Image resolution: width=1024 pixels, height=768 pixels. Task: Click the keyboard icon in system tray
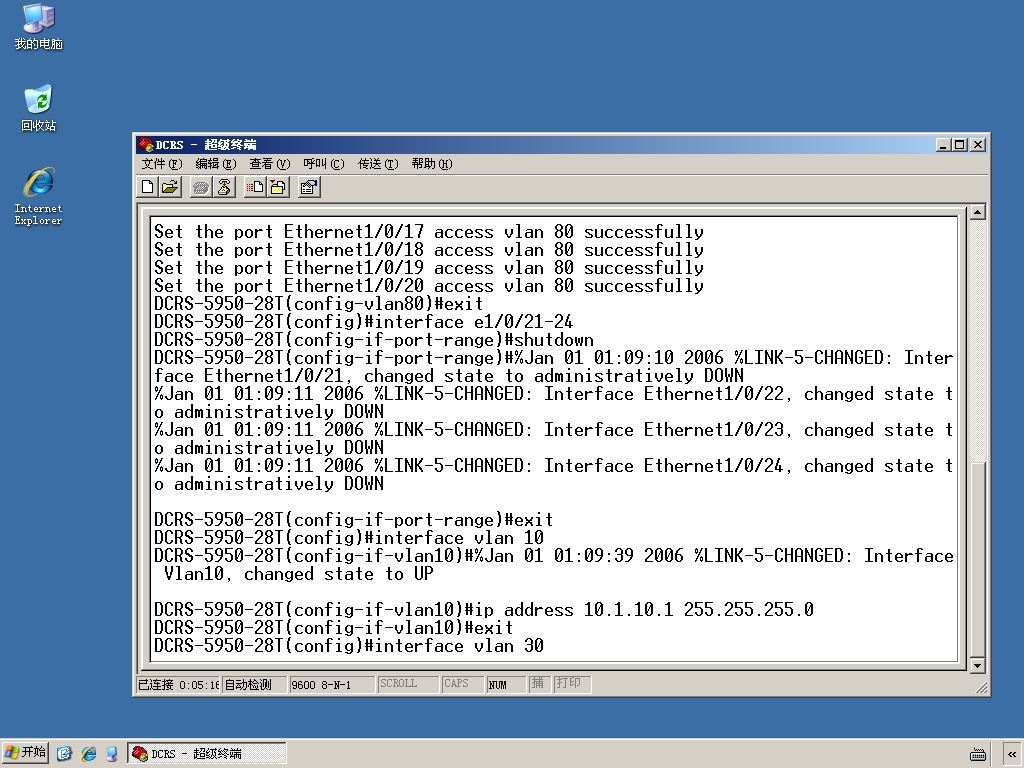click(978, 754)
